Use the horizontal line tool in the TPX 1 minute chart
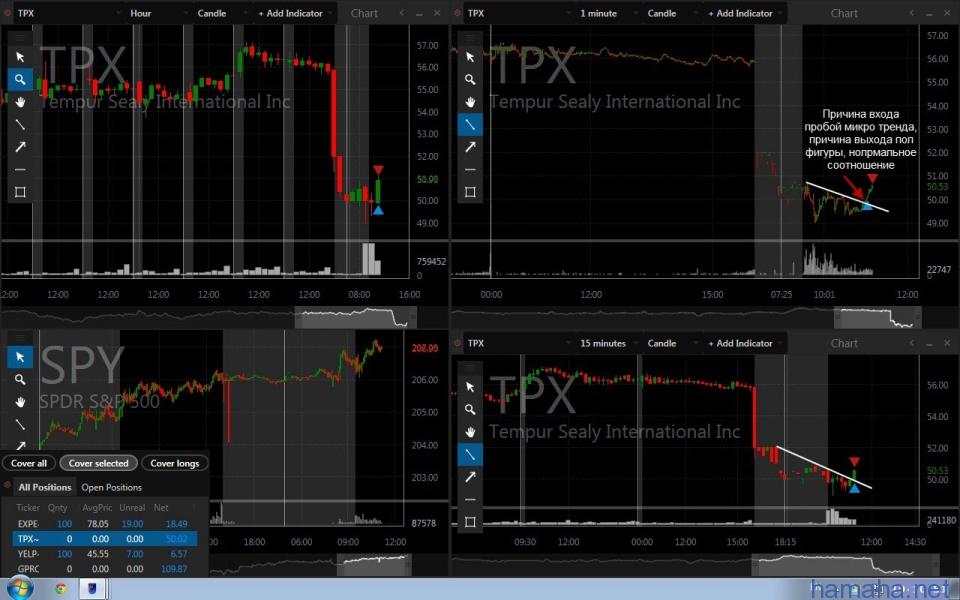Image resolution: width=960 pixels, height=600 pixels. (470, 170)
